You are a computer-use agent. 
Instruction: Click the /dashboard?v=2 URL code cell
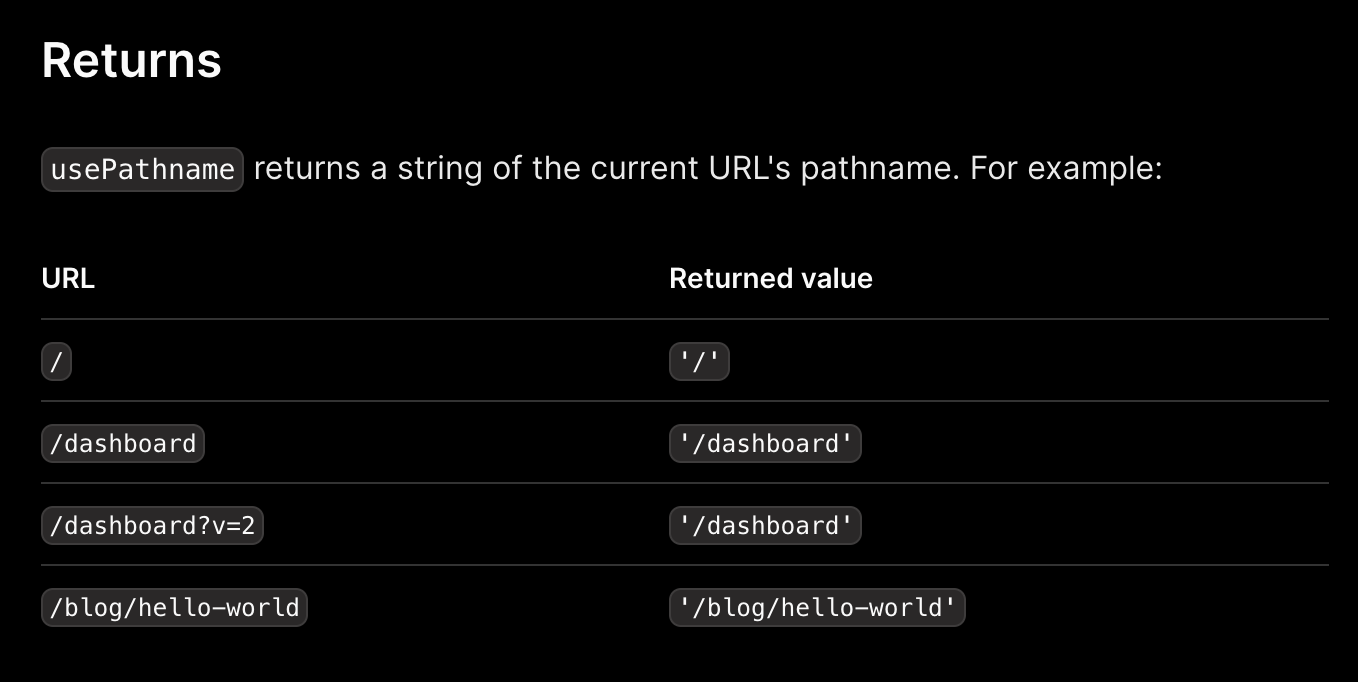click(x=152, y=525)
